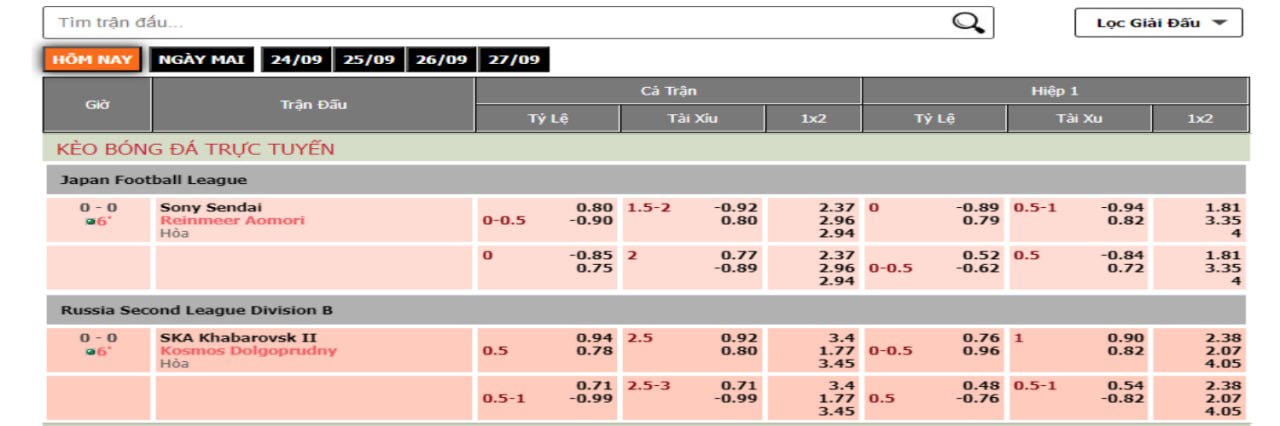
Task: Click the Japan Football League header
Action: coord(153,180)
